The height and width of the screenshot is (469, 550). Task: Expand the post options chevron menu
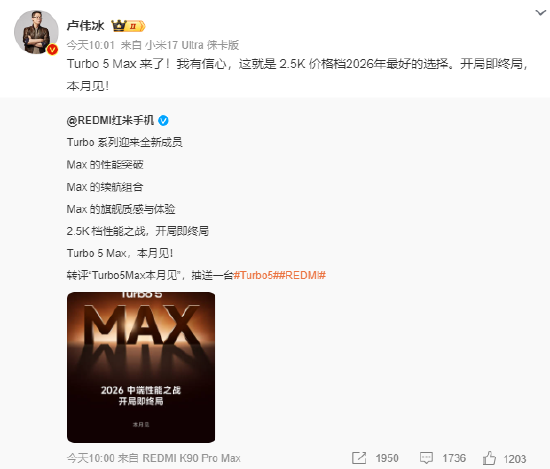click(x=541, y=13)
